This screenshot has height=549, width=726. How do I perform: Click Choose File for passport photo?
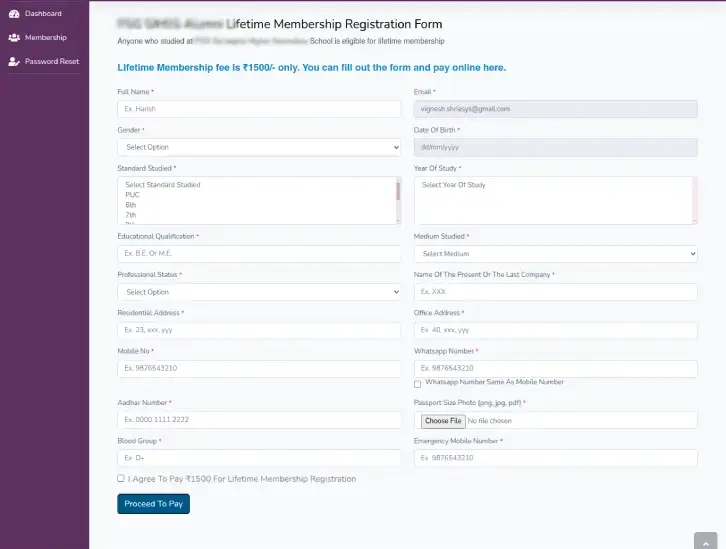[443, 421]
